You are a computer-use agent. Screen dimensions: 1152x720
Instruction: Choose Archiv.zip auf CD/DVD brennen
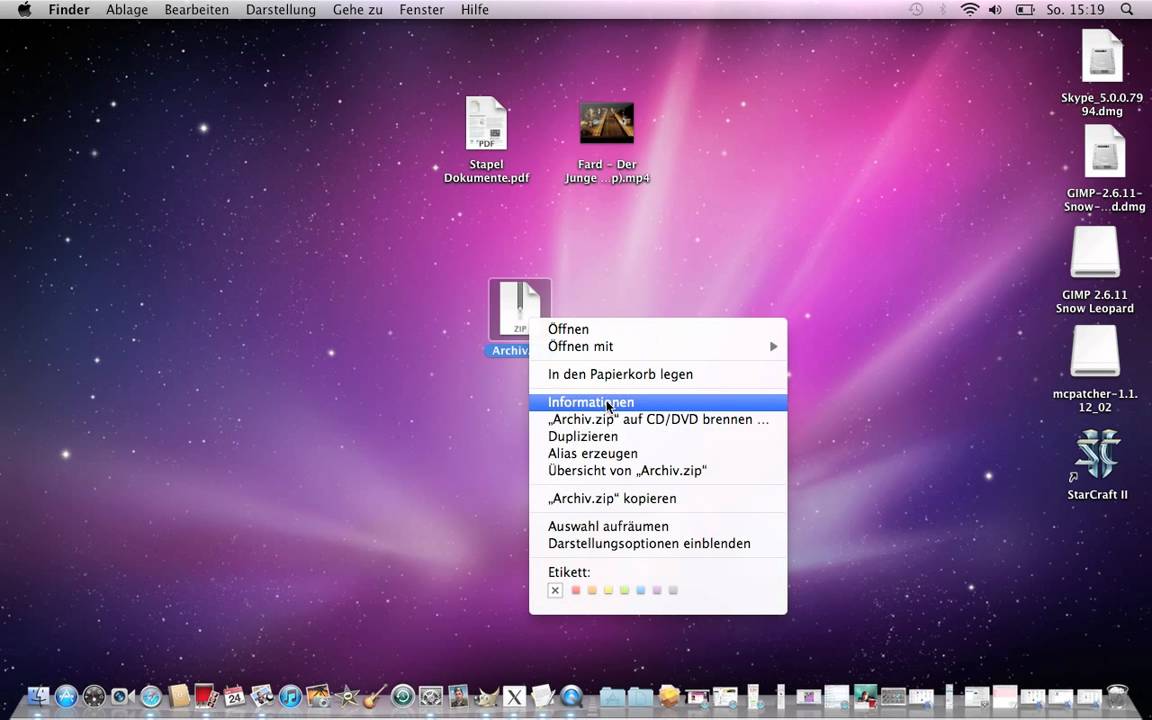coord(658,419)
